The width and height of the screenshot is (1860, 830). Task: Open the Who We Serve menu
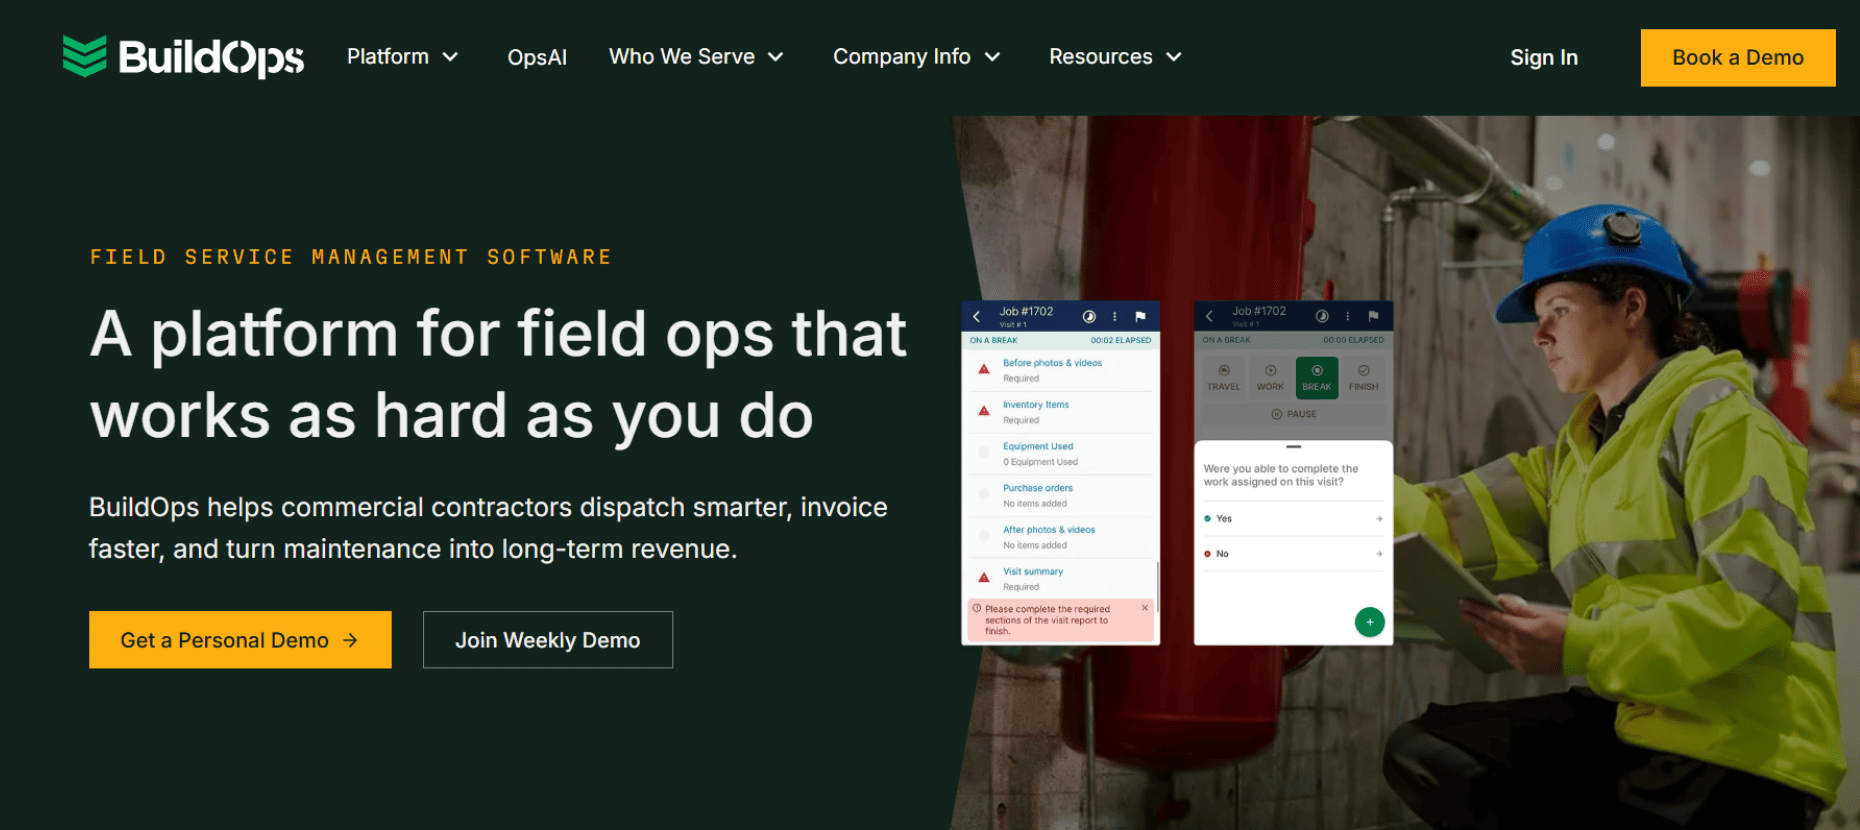696,57
